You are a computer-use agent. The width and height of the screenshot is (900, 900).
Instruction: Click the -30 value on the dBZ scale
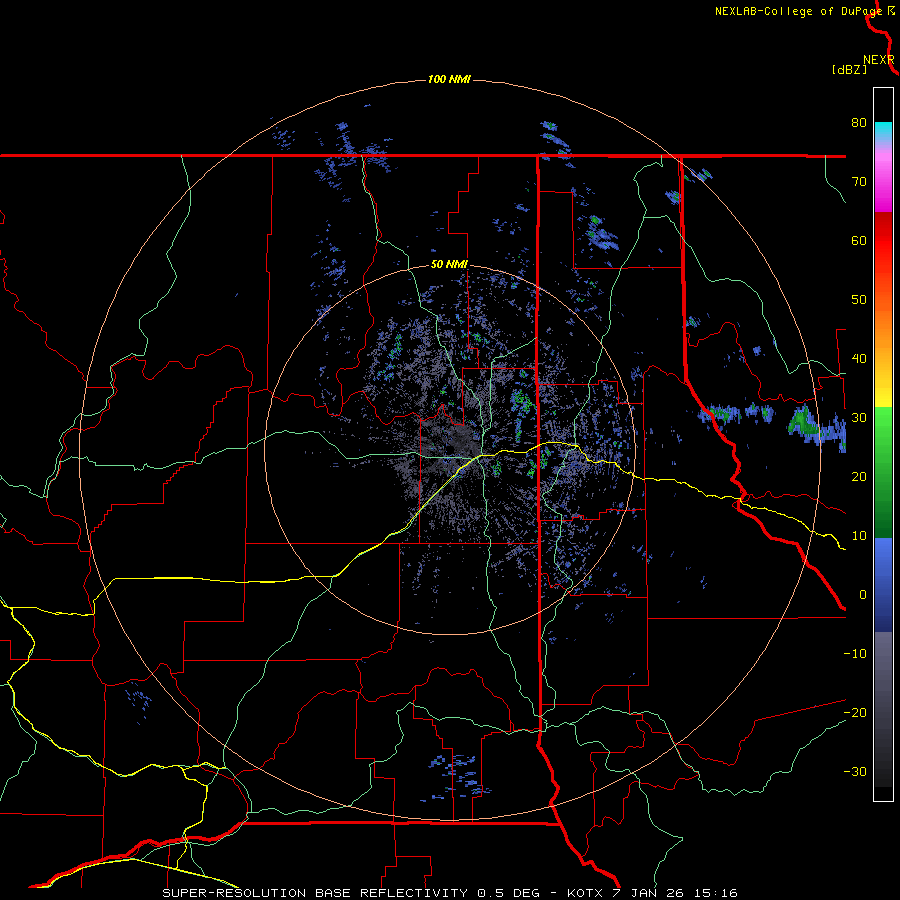pos(855,771)
